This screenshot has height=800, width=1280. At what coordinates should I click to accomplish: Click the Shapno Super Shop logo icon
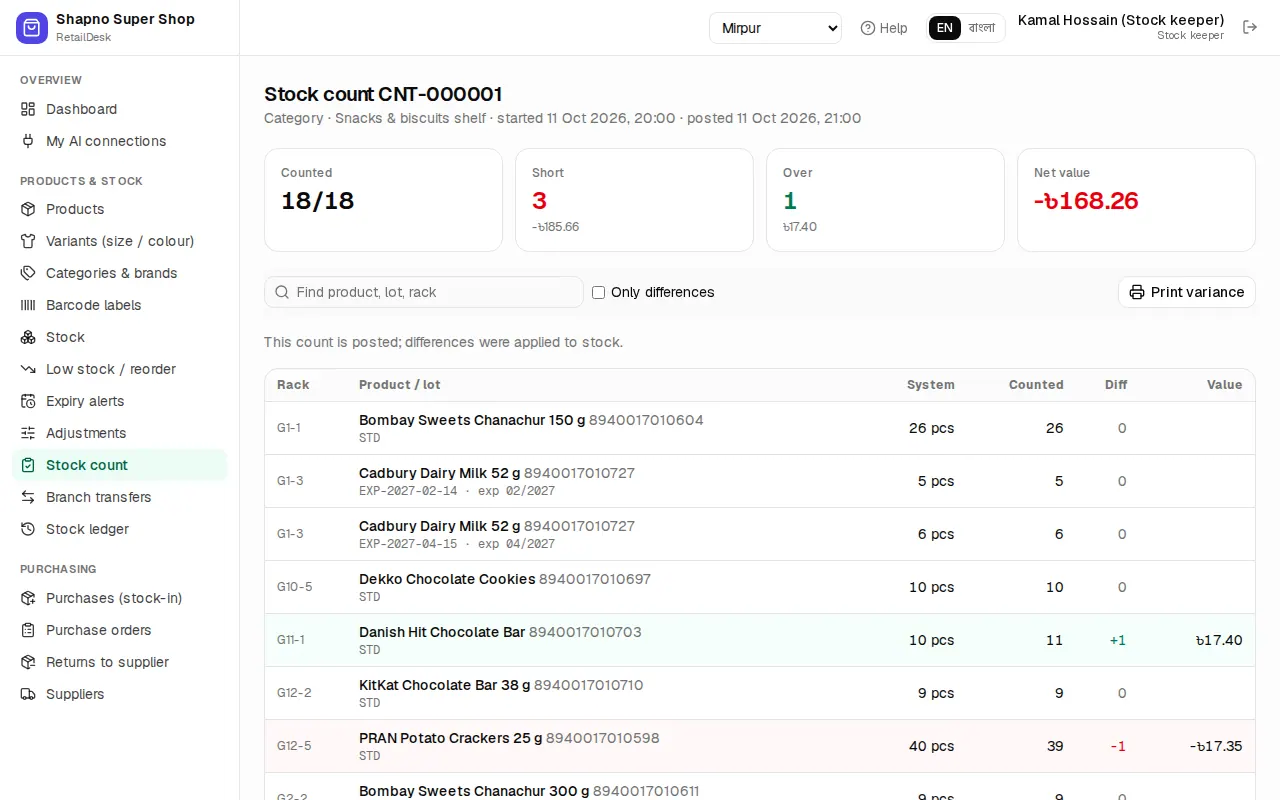click(32, 28)
